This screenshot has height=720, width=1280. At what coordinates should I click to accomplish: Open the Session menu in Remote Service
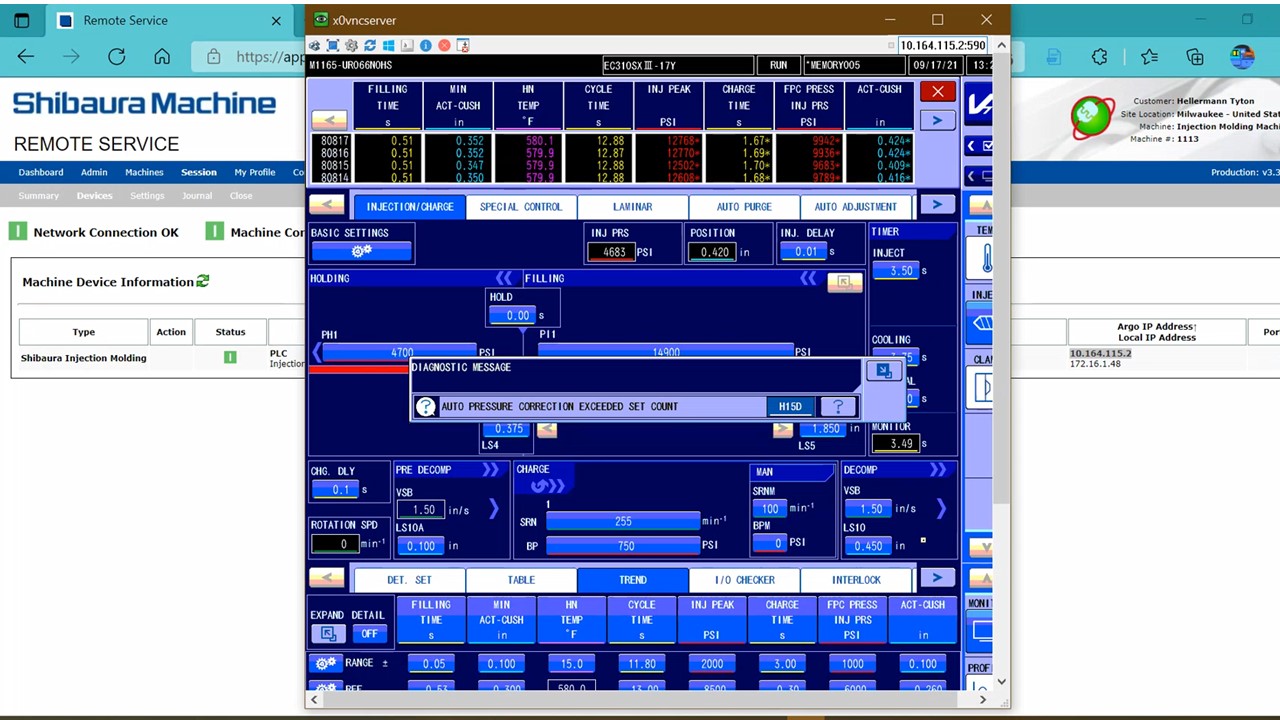coord(198,172)
